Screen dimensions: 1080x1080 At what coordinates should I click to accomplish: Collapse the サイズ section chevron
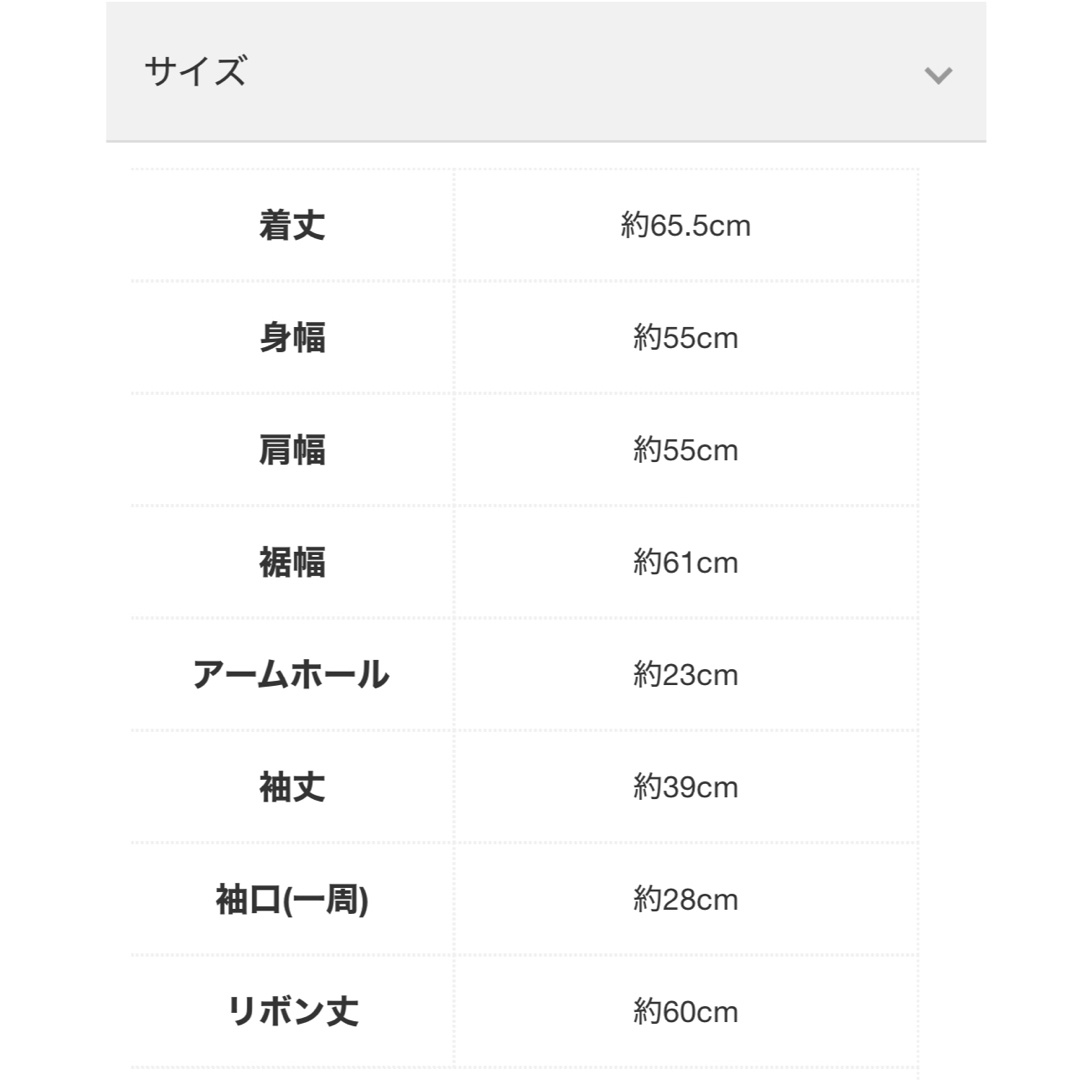(937, 74)
